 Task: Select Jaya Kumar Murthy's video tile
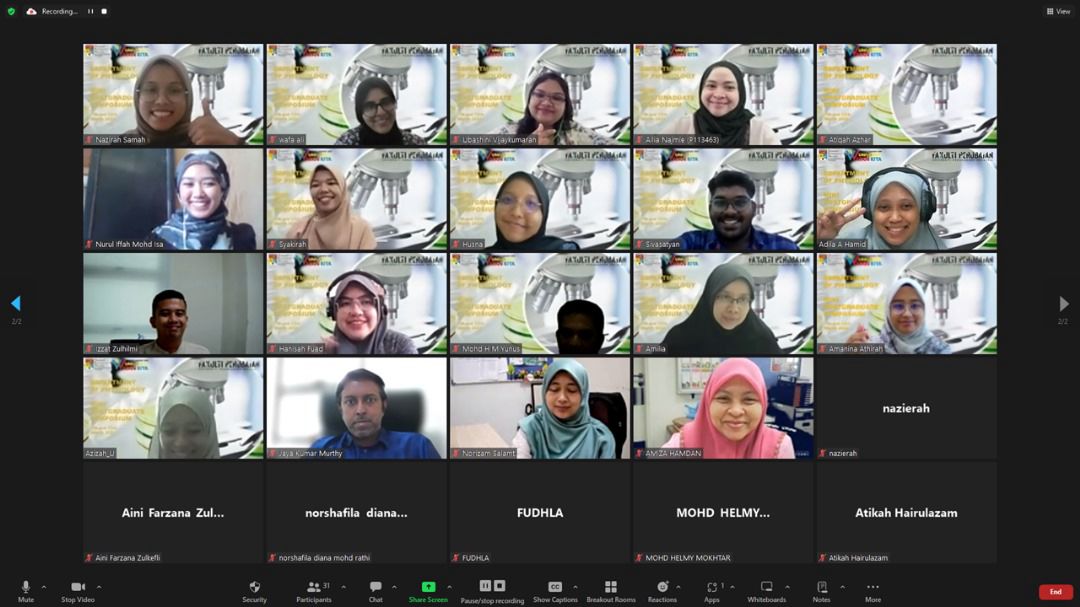(356, 408)
